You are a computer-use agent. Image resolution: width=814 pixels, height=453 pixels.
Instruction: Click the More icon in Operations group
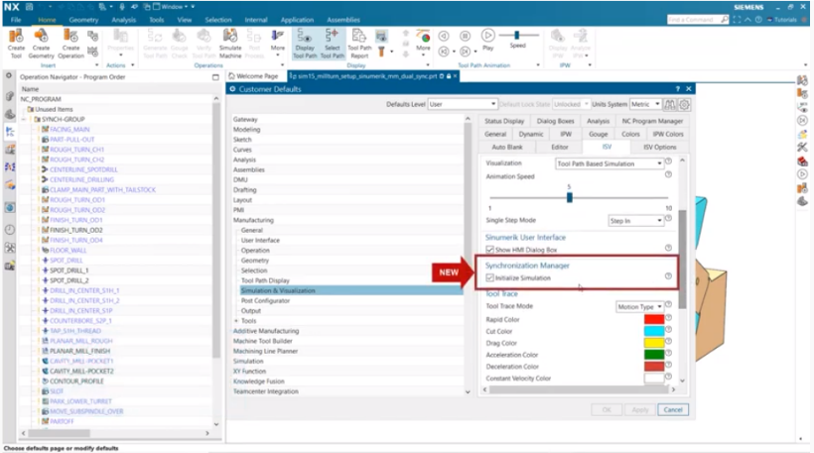tap(278, 40)
